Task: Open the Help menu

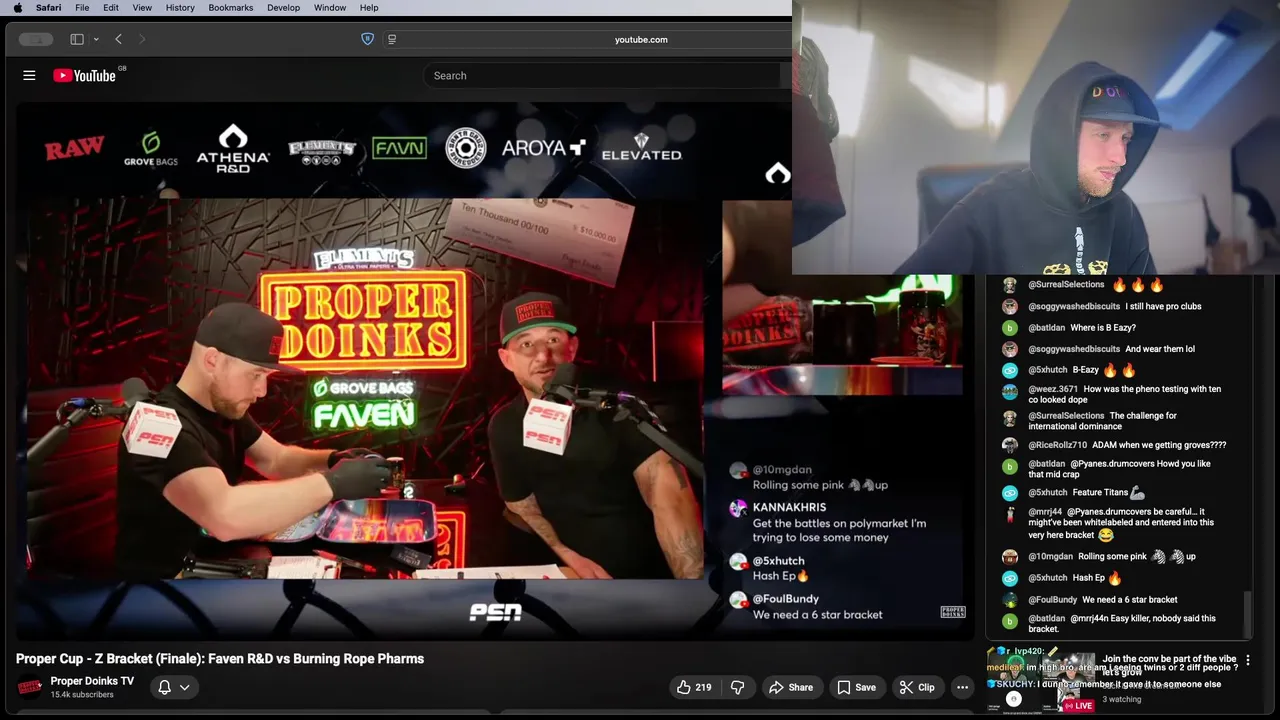Action: 369,7
